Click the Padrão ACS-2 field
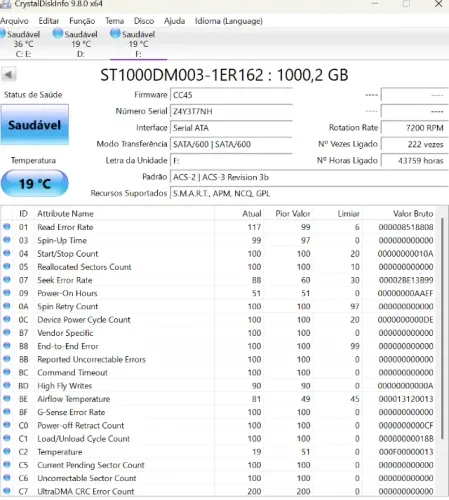 coord(309,177)
